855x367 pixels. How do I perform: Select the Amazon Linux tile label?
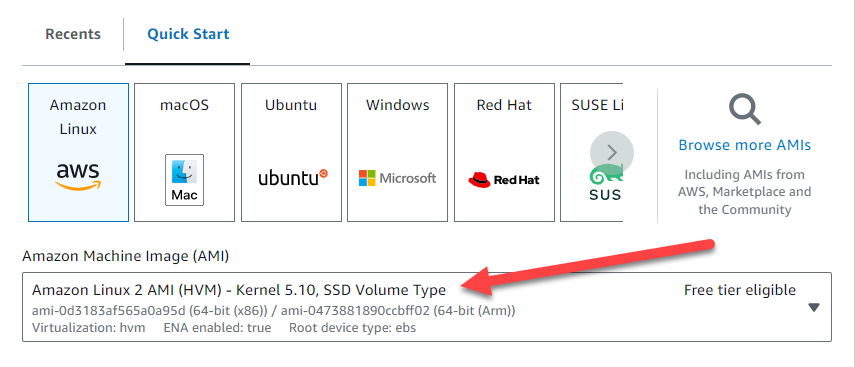point(78,117)
